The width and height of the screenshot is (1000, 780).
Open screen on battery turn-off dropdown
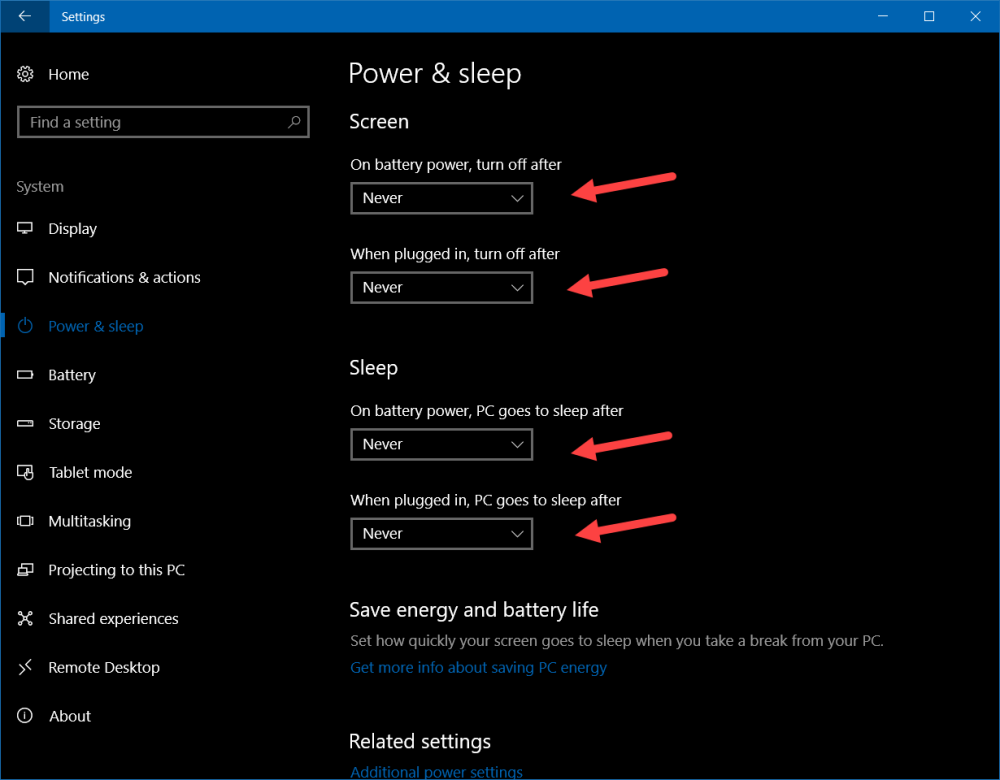(x=441, y=198)
